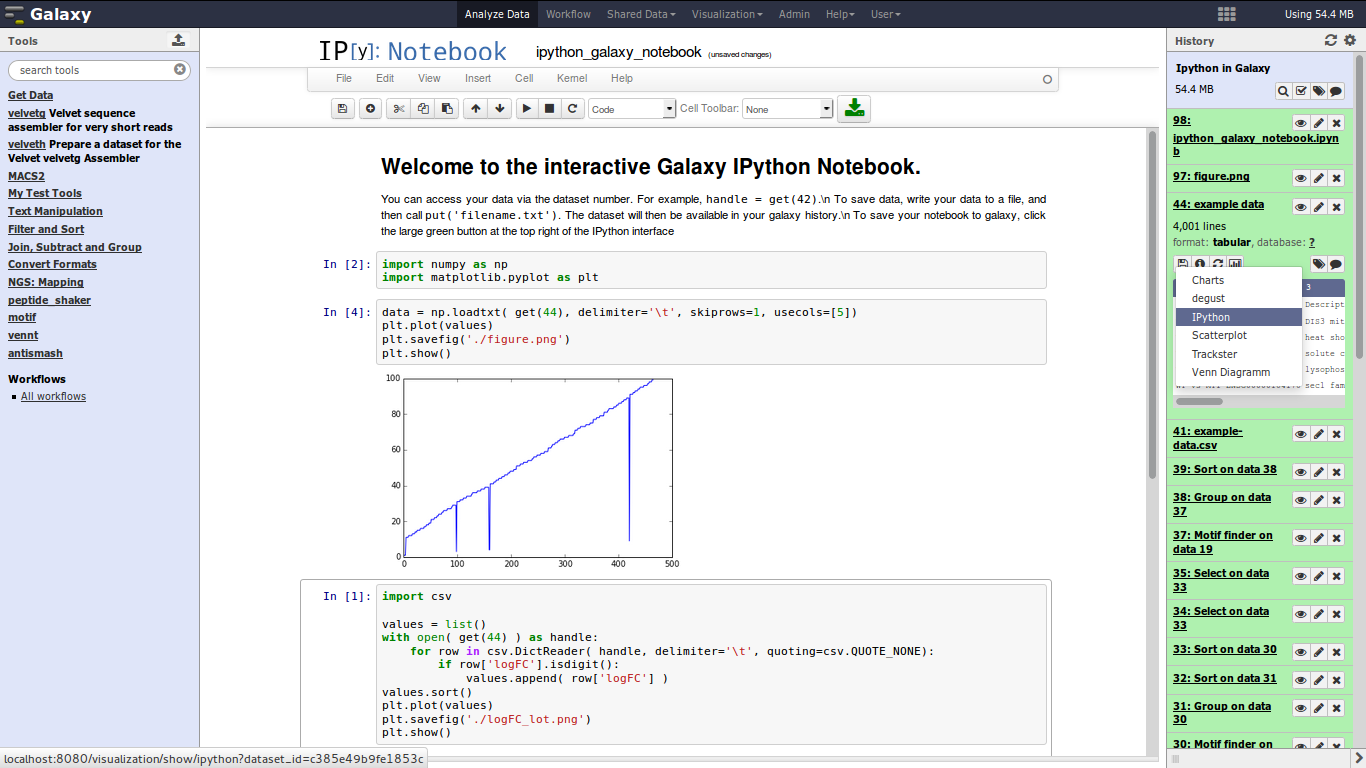Open dataset 97: figure.png title link
1366x768 pixels.
click(x=1211, y=176)
